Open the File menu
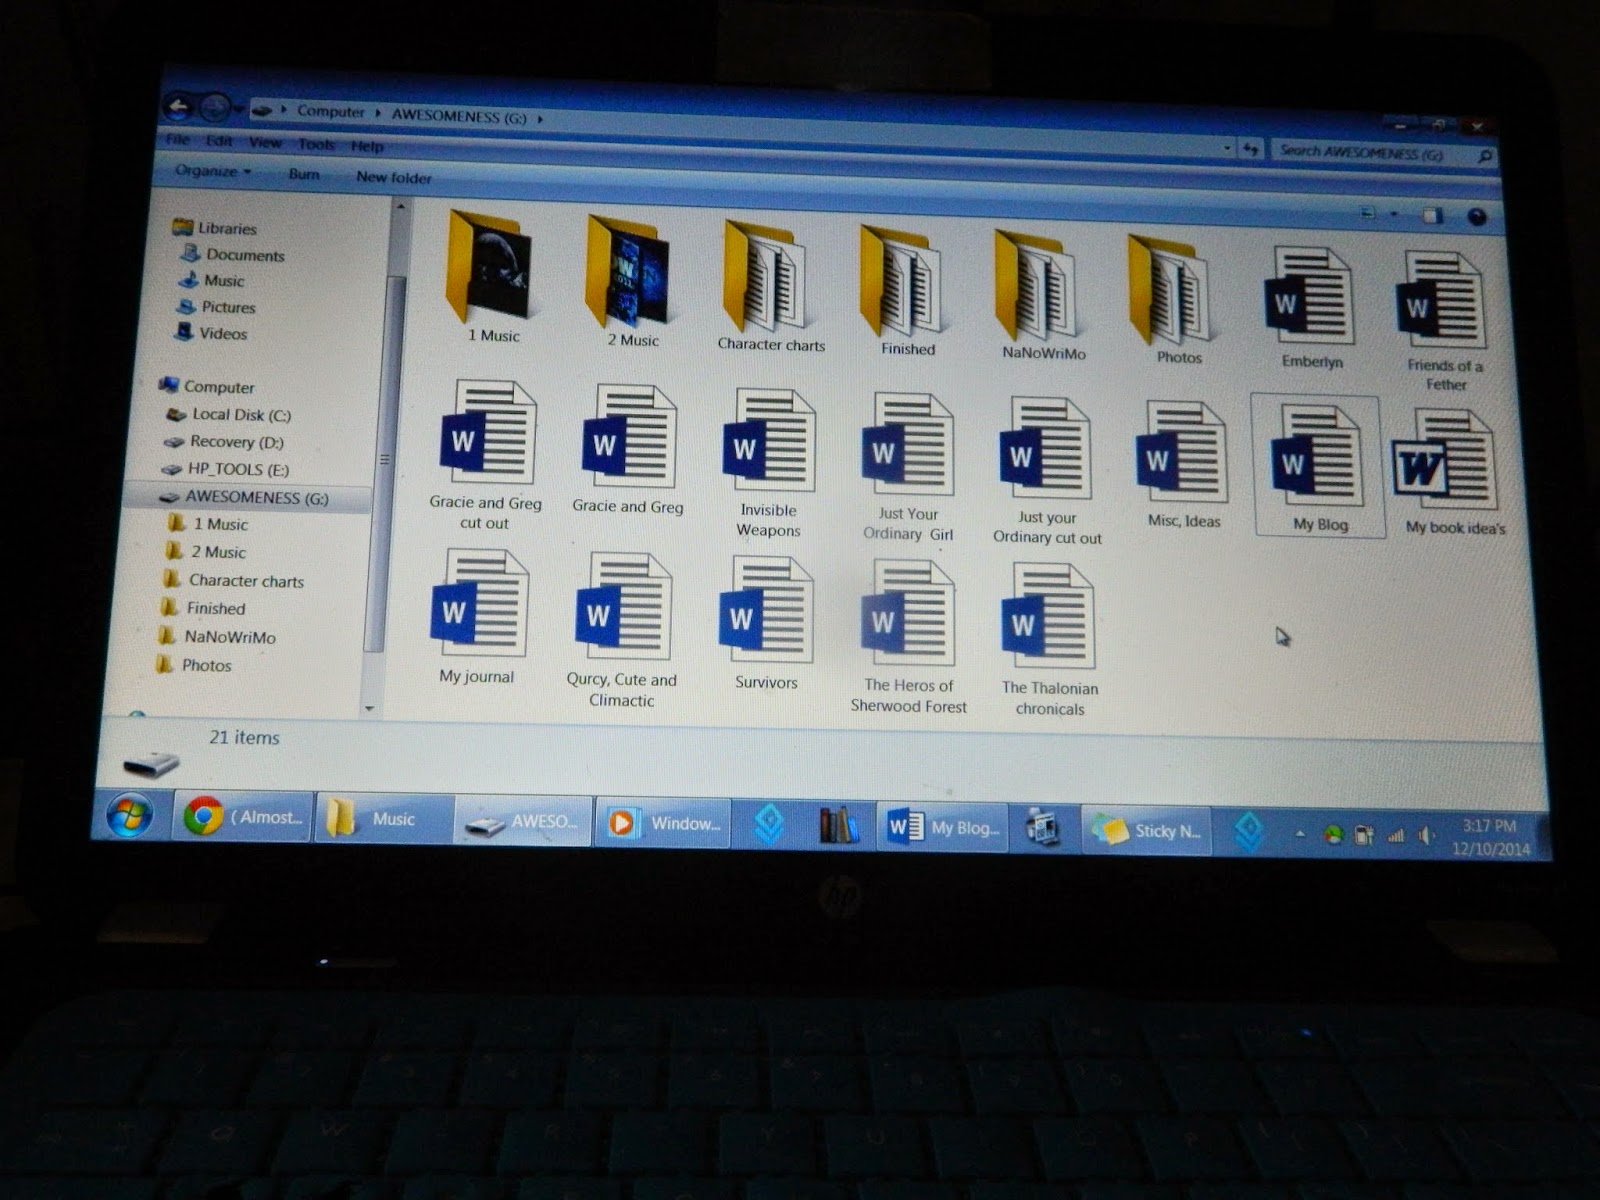The image size is (1600, 1200). pyautogui.click(x=177, y=140)
